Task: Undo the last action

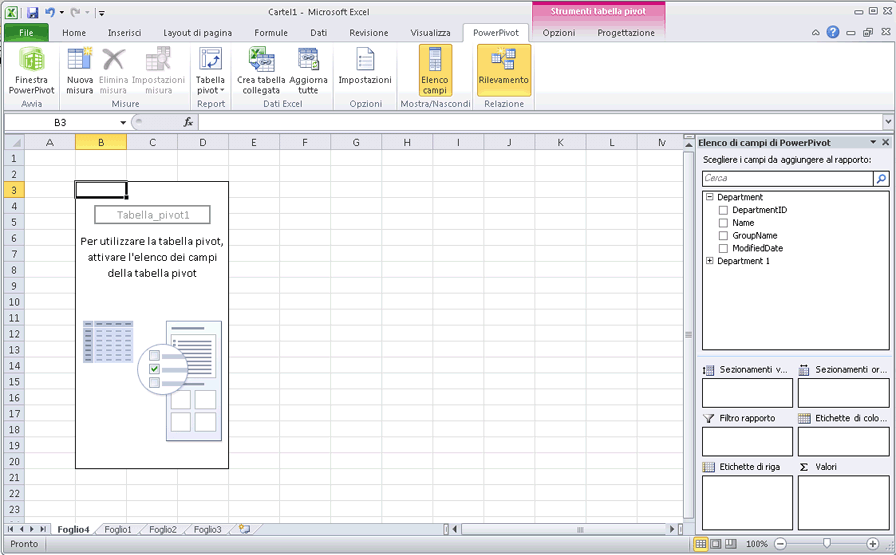Action: pyautogui.click(x=49, y=12)
